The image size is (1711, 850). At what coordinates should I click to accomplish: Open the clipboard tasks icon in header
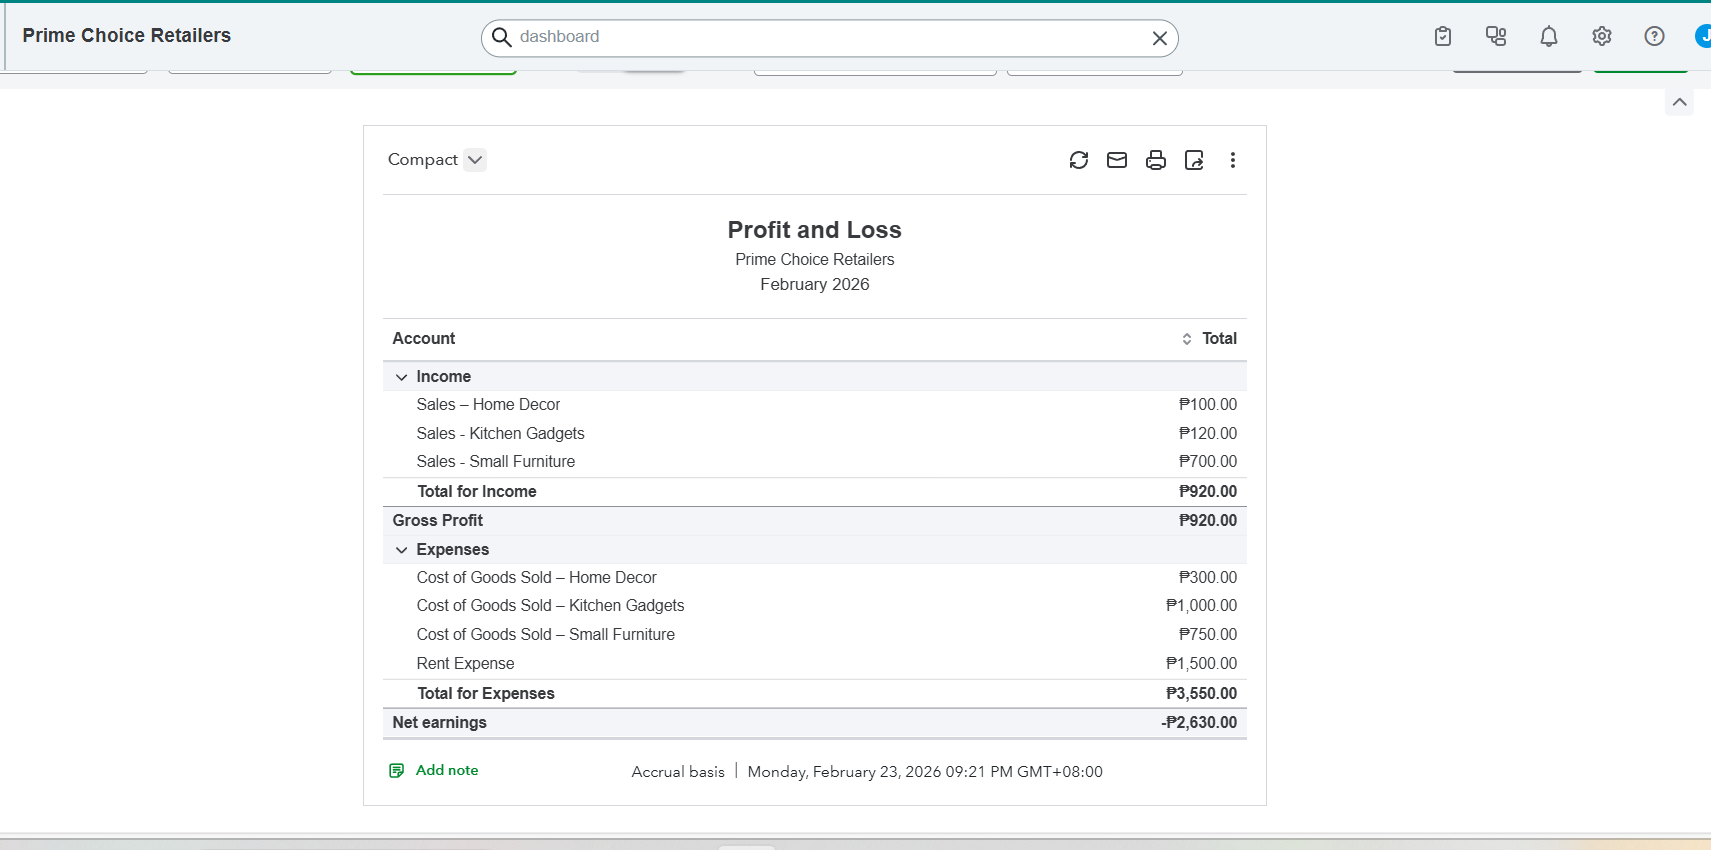click(1442, 37)
